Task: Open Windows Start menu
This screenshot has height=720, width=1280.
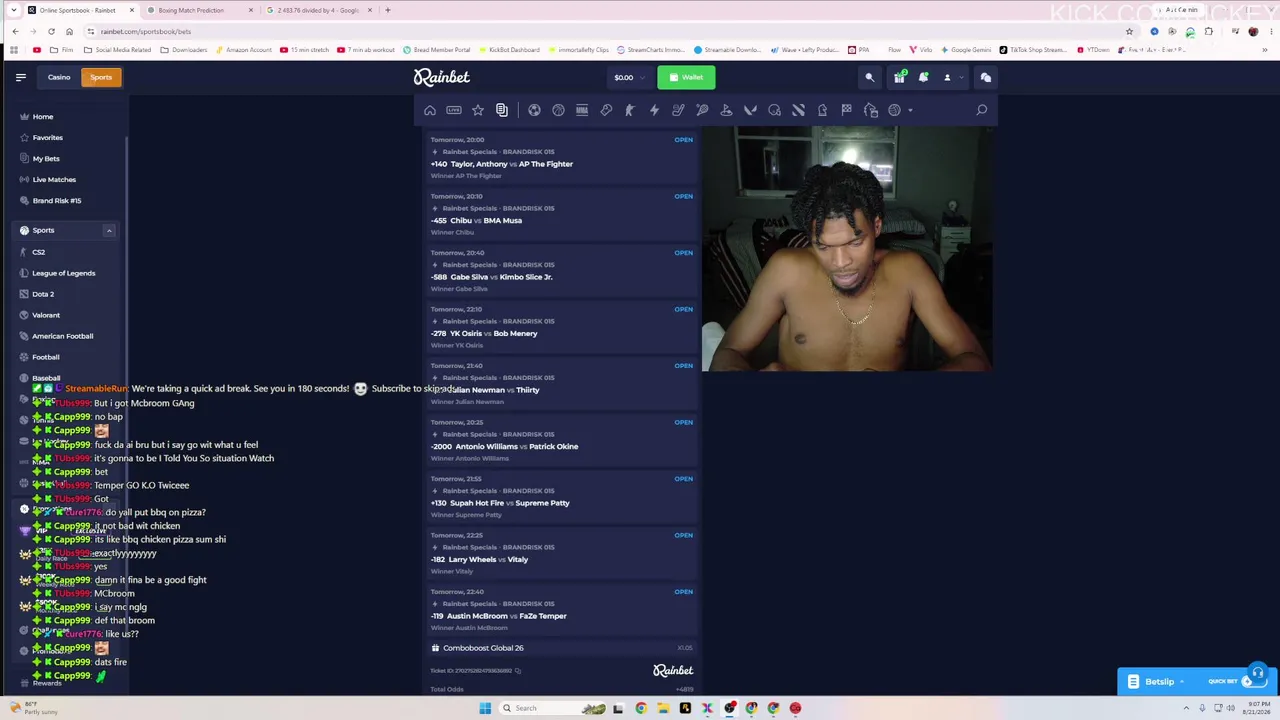Action: pos(485,708)
